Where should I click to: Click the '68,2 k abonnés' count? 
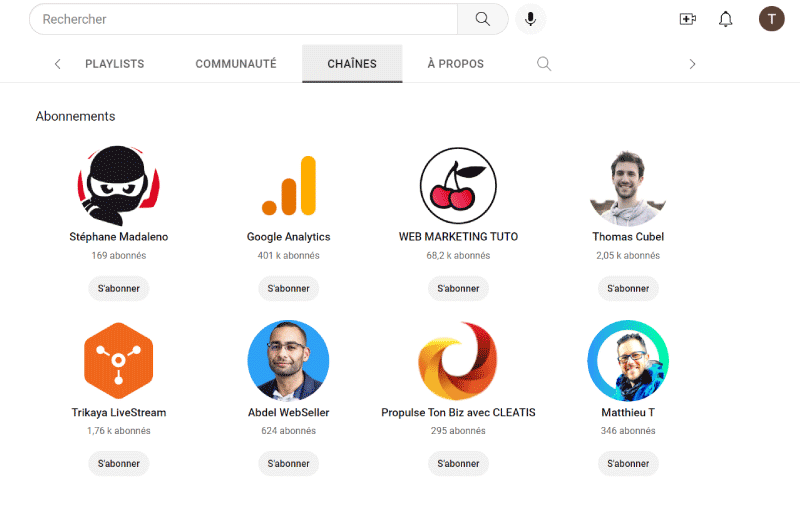coord(458,256)
